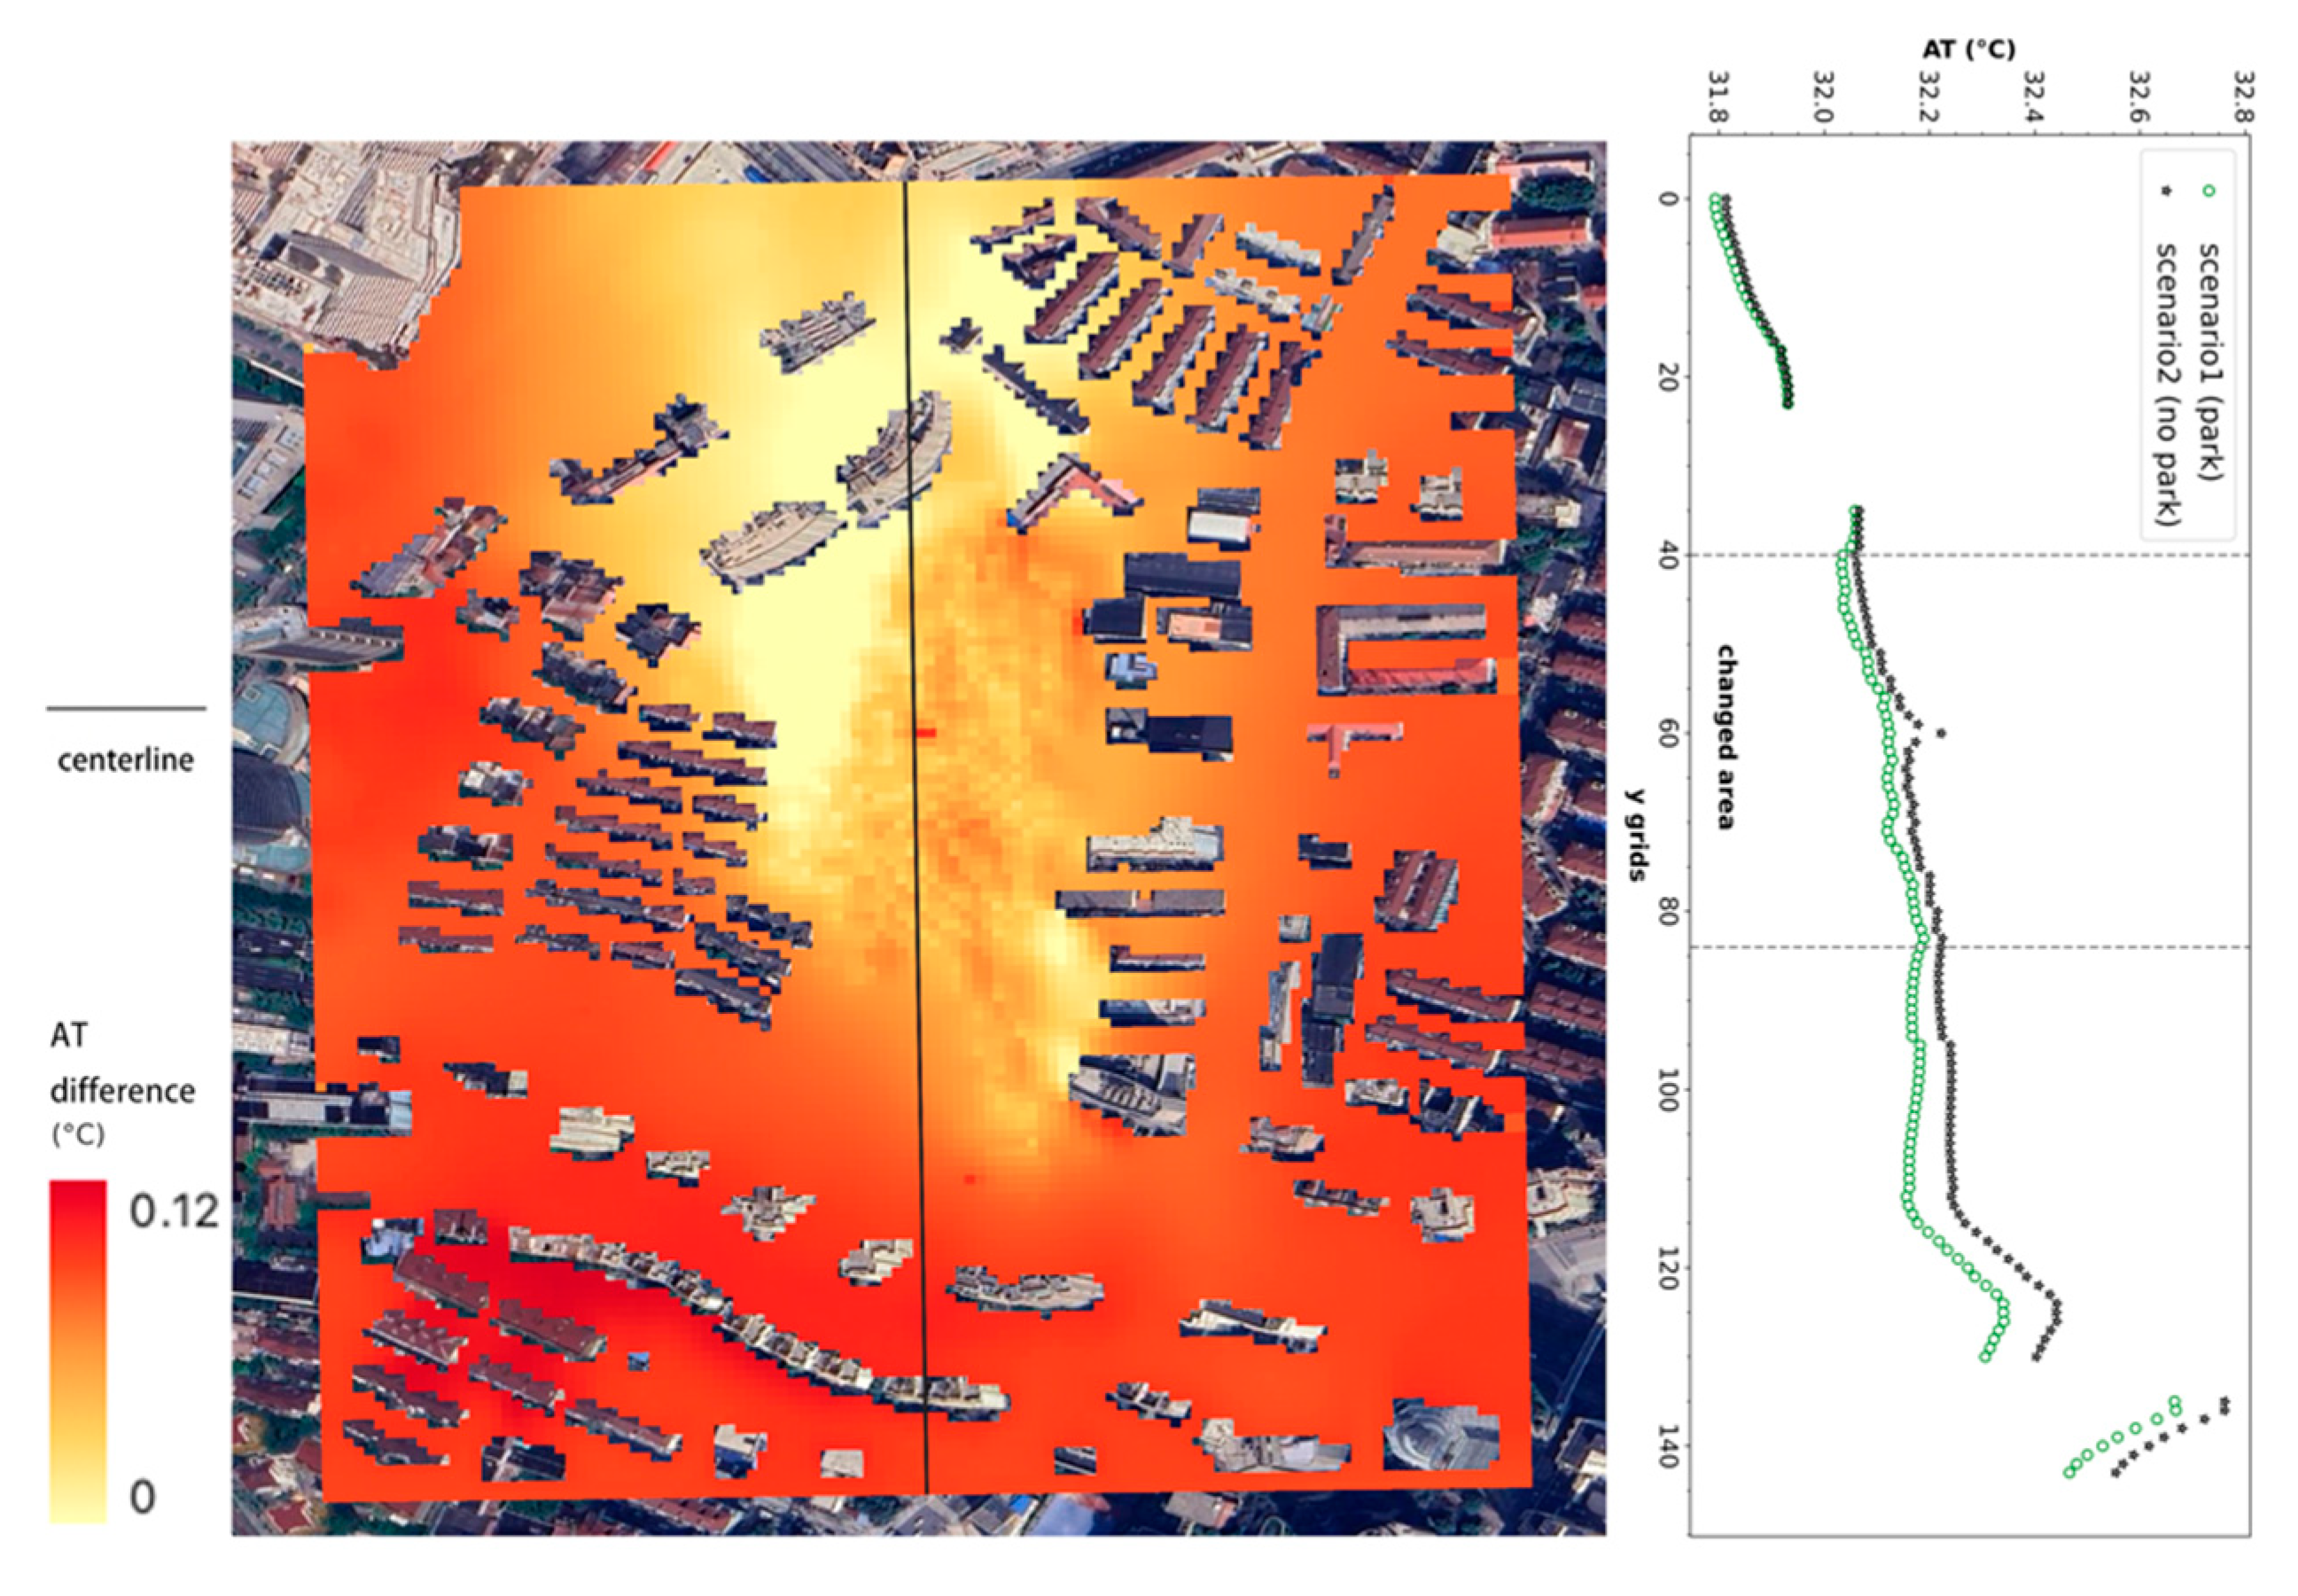Click the 'AT difference' colorbar title
This screenshot has width=2298, height=1596.
coord(122,1063)
